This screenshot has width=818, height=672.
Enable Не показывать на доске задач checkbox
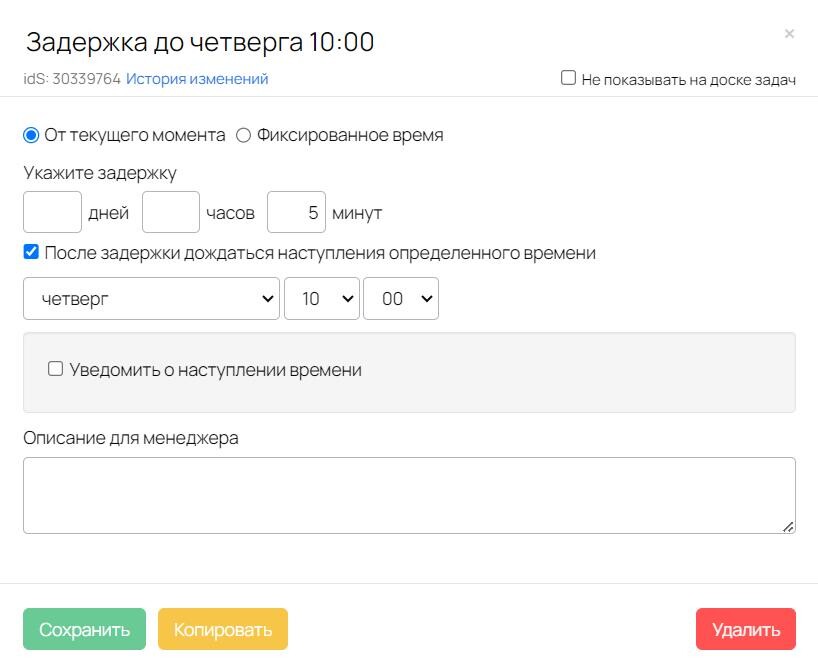568,78
